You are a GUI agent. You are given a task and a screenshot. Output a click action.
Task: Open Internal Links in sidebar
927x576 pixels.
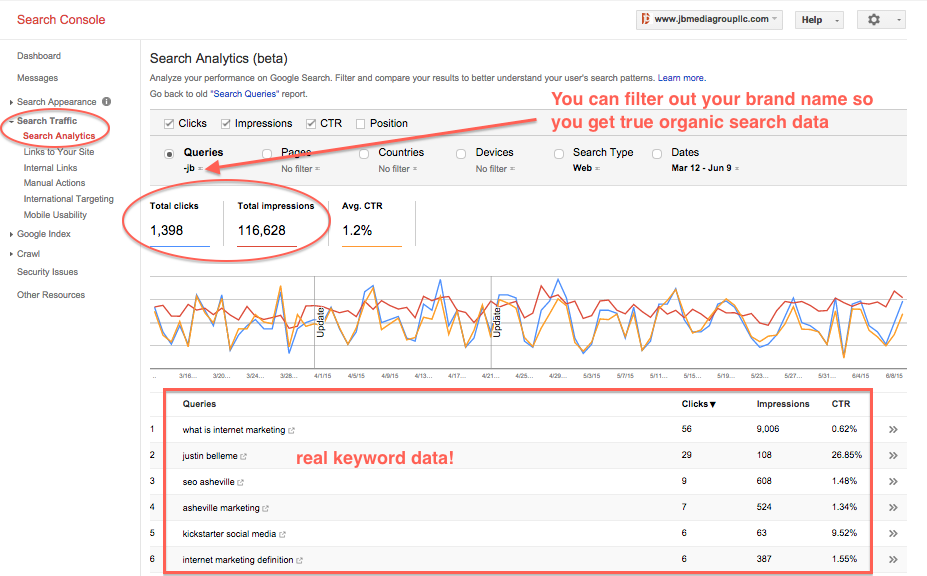click(50, 168)
